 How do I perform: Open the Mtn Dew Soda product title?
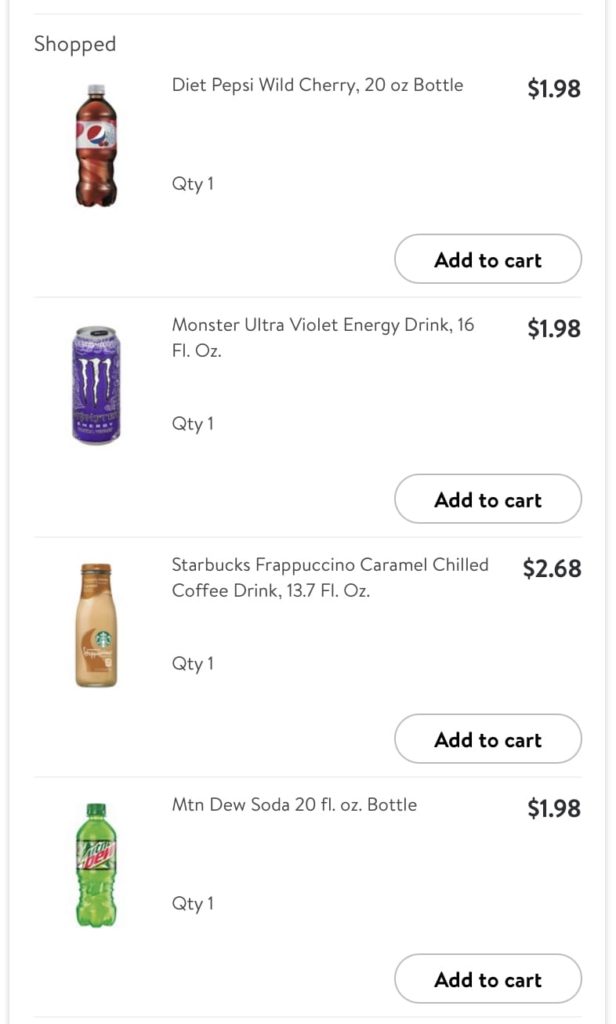(294, 805)
